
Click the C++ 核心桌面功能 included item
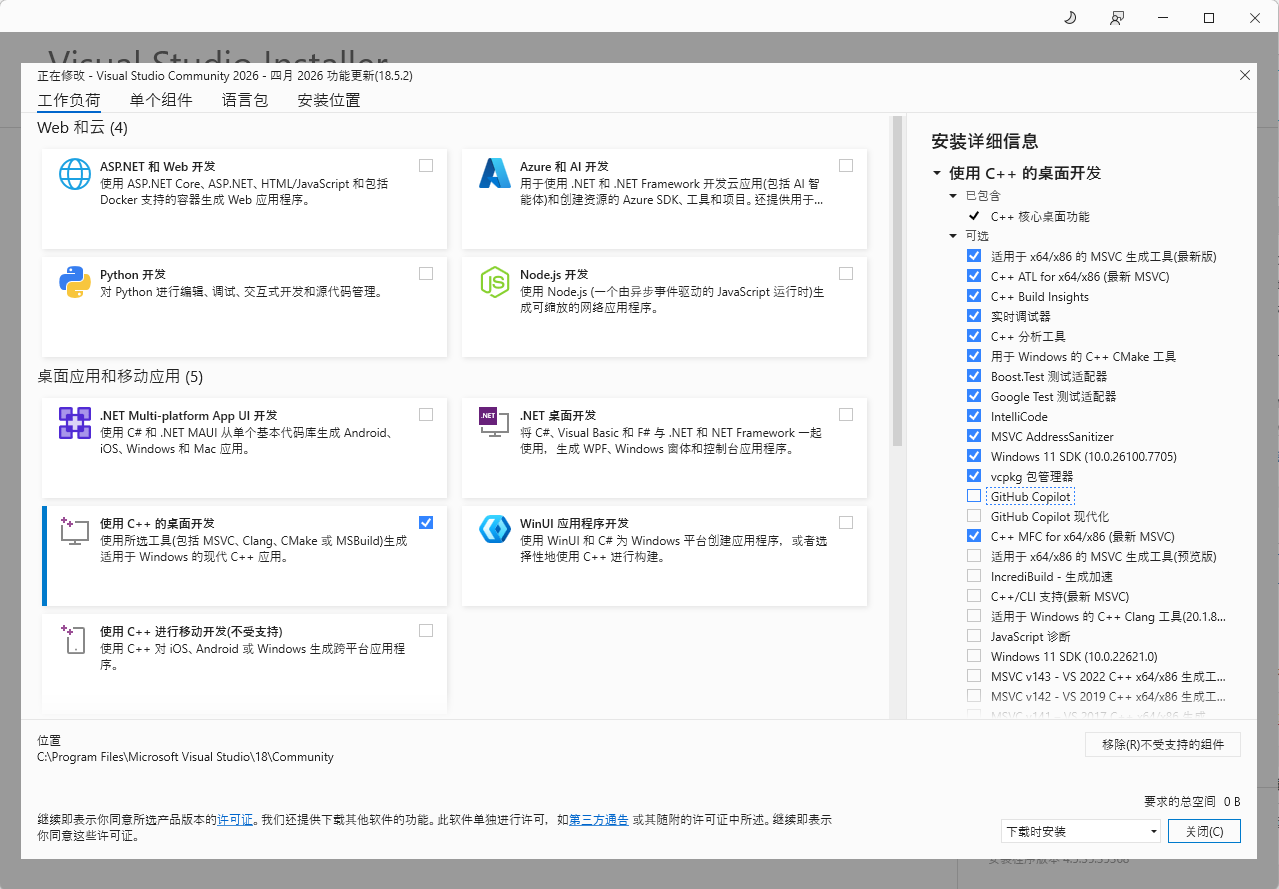point(1040,216)
